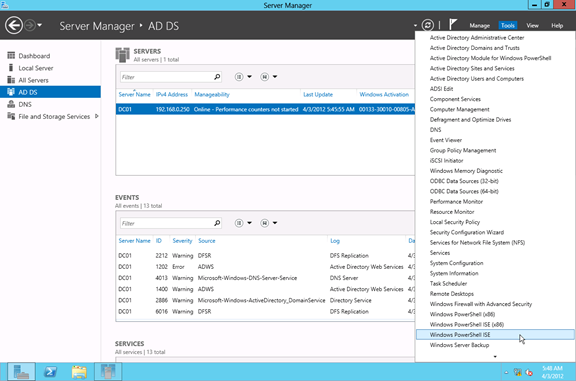Show hidden system tray icons
This screenshot has height=381, width=576.
pyautogui.click(x=506, y=372)
